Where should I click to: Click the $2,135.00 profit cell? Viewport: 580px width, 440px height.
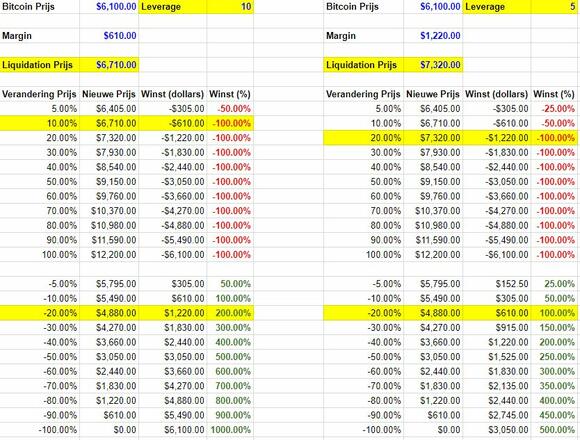click(497, 386)
